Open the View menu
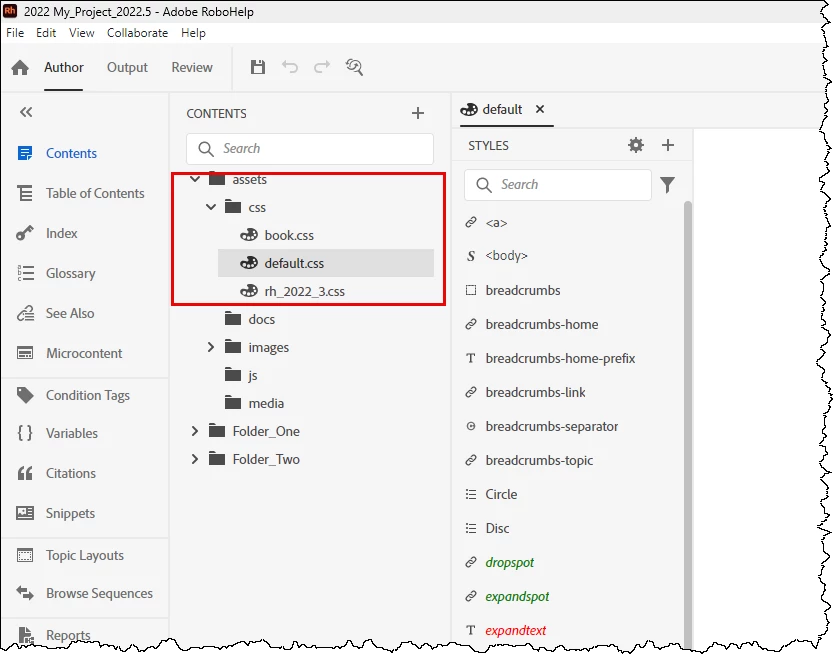835x656 pixels. 81,33
